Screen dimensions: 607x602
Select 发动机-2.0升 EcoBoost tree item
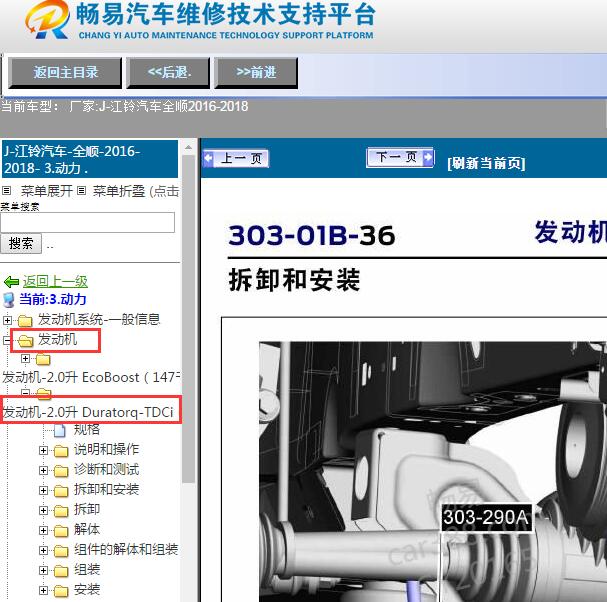point(91,377)
